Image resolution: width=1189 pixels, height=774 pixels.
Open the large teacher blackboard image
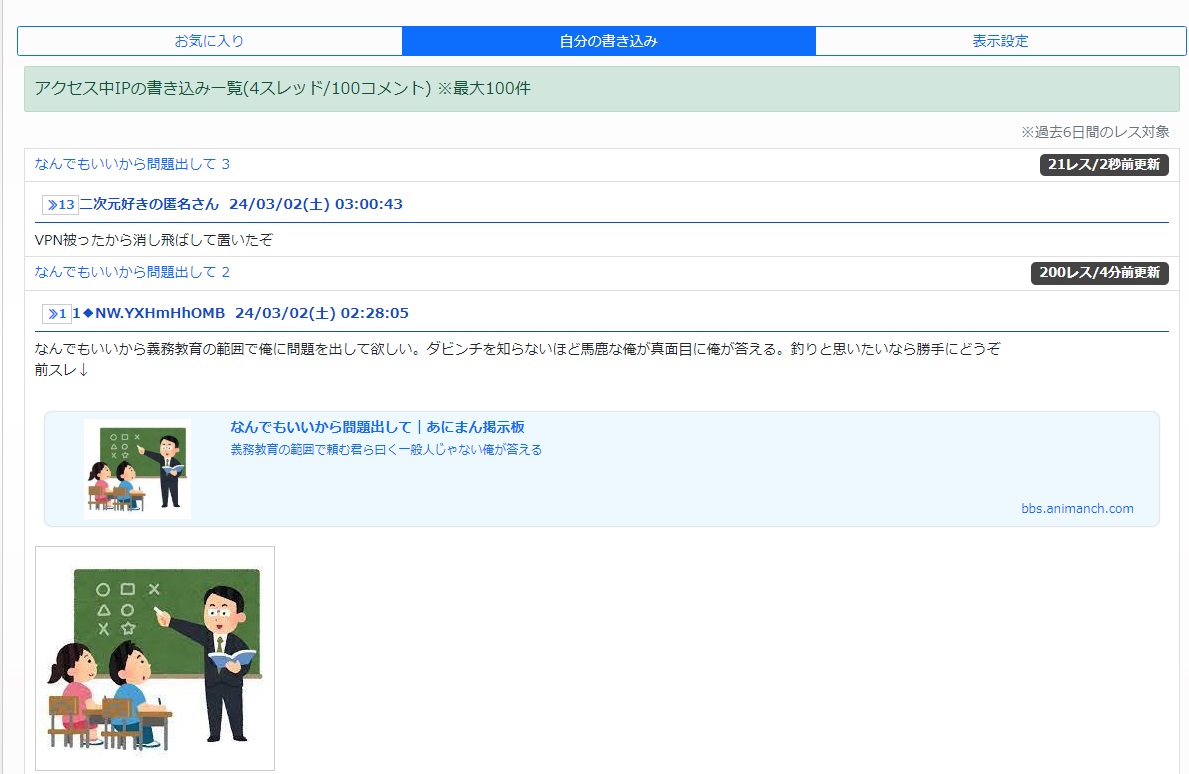pos(155,658)
